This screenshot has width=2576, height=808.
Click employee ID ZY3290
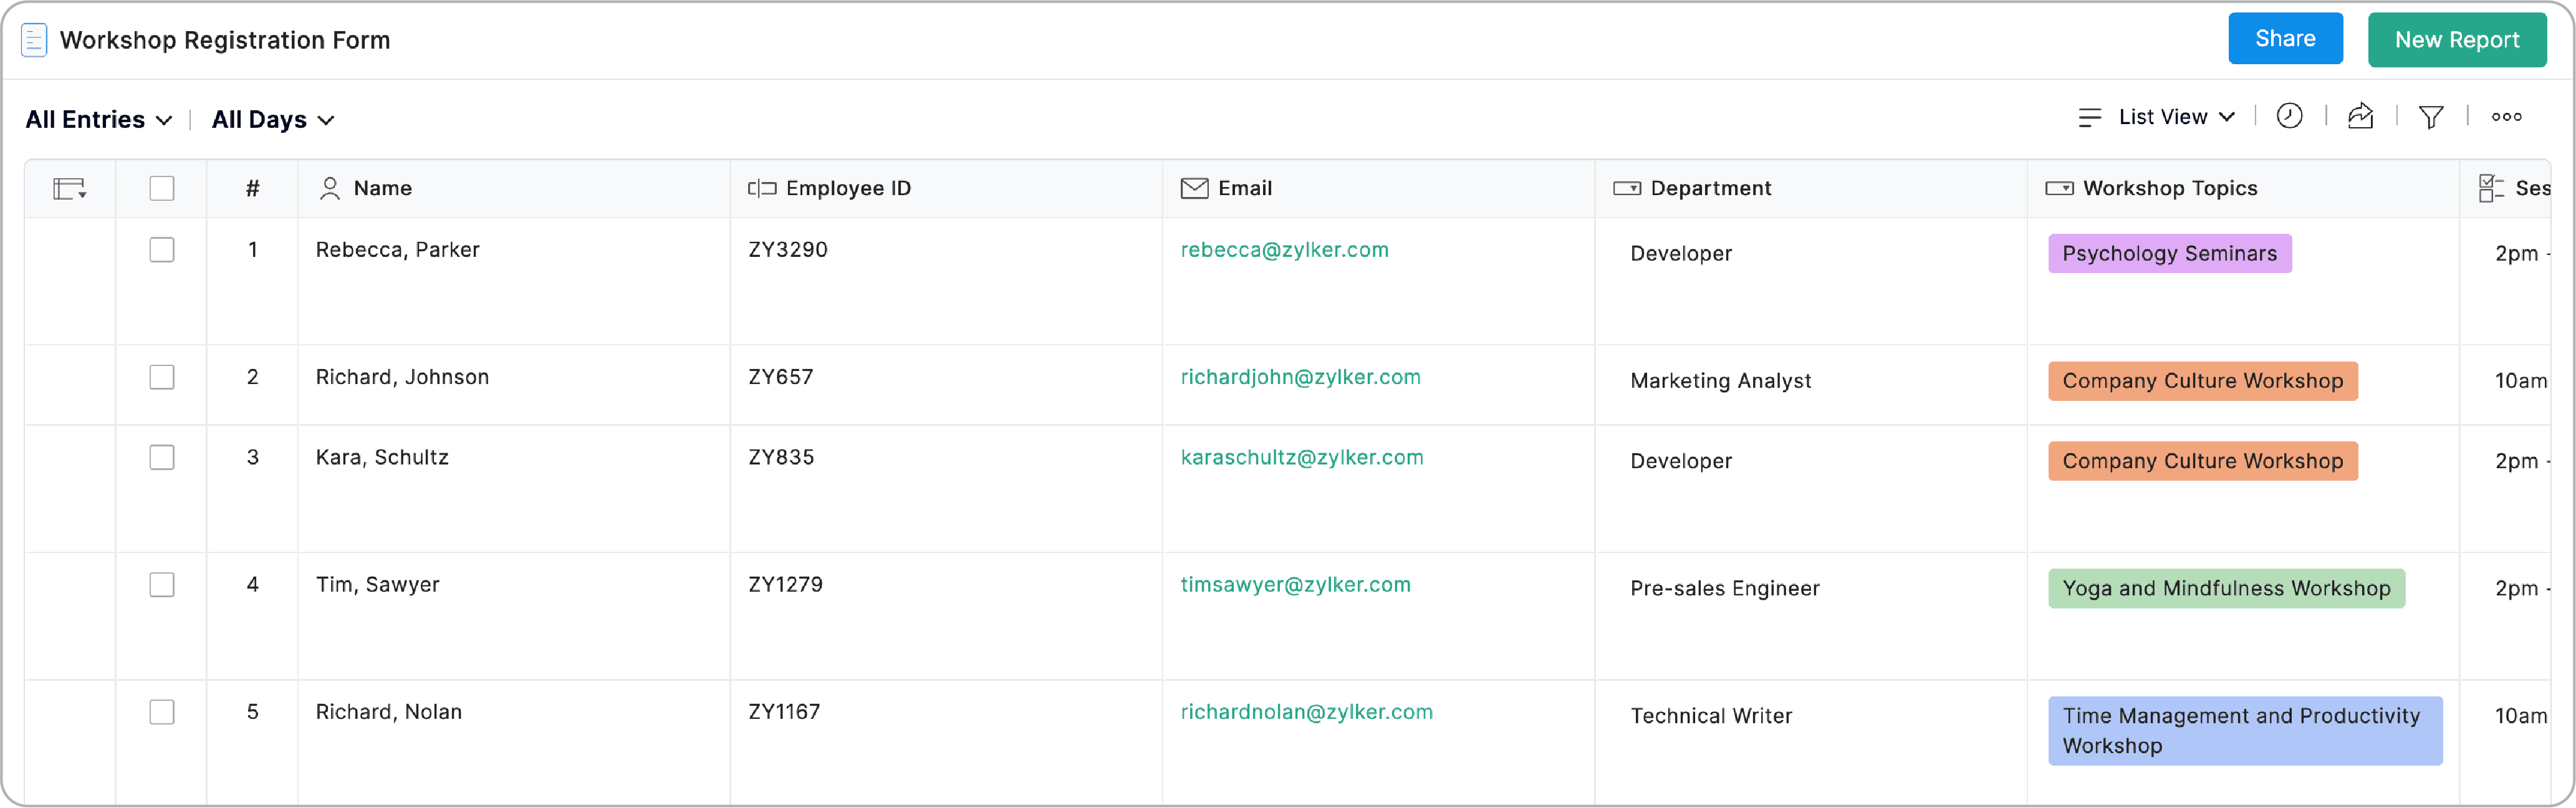pos(787,250)
